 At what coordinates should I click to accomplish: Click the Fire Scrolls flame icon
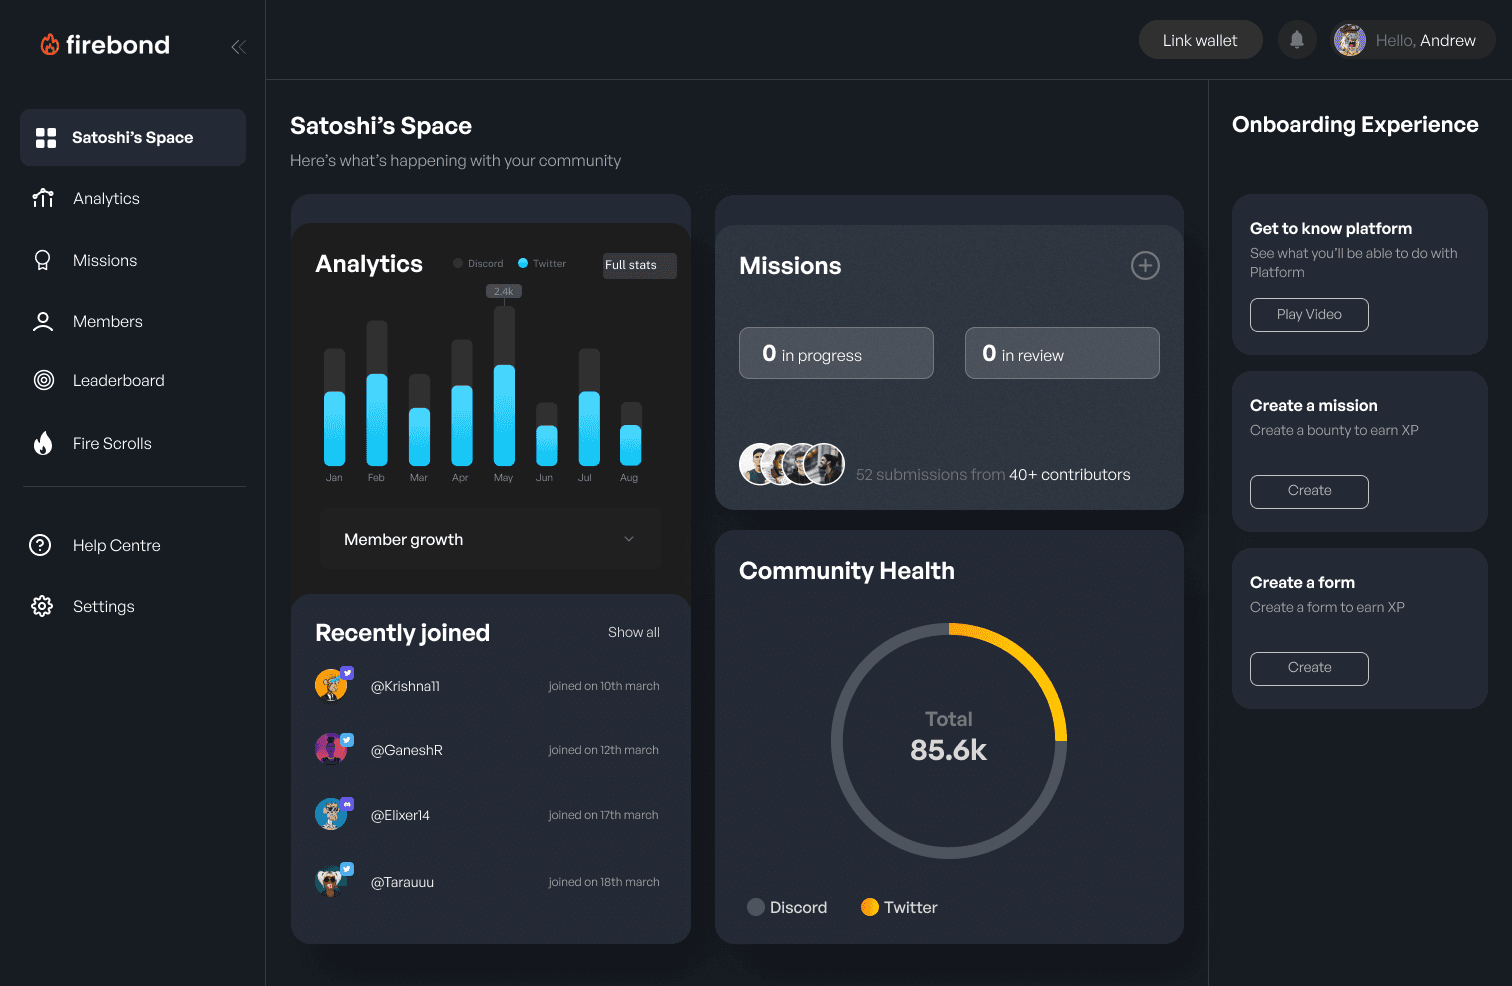(43, 443)
